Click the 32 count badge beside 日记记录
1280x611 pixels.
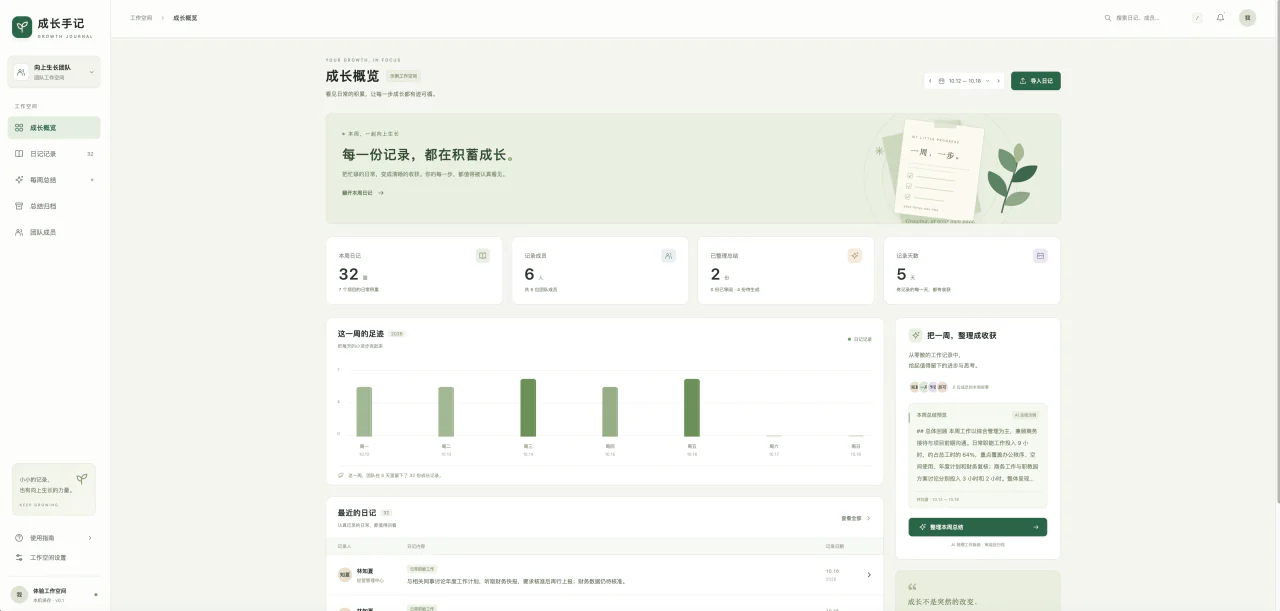90,154
